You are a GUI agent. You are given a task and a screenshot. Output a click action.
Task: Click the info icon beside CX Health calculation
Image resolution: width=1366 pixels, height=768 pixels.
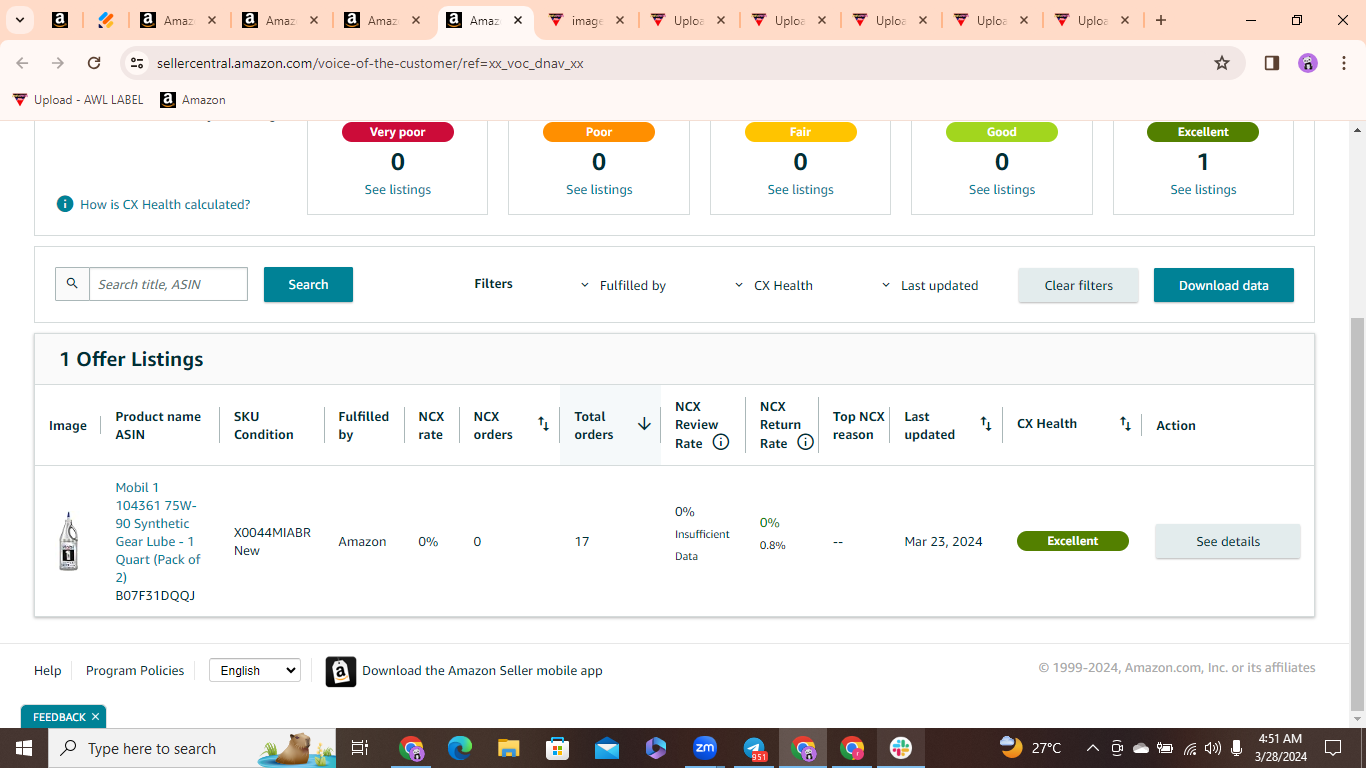[x=65, y=204]
